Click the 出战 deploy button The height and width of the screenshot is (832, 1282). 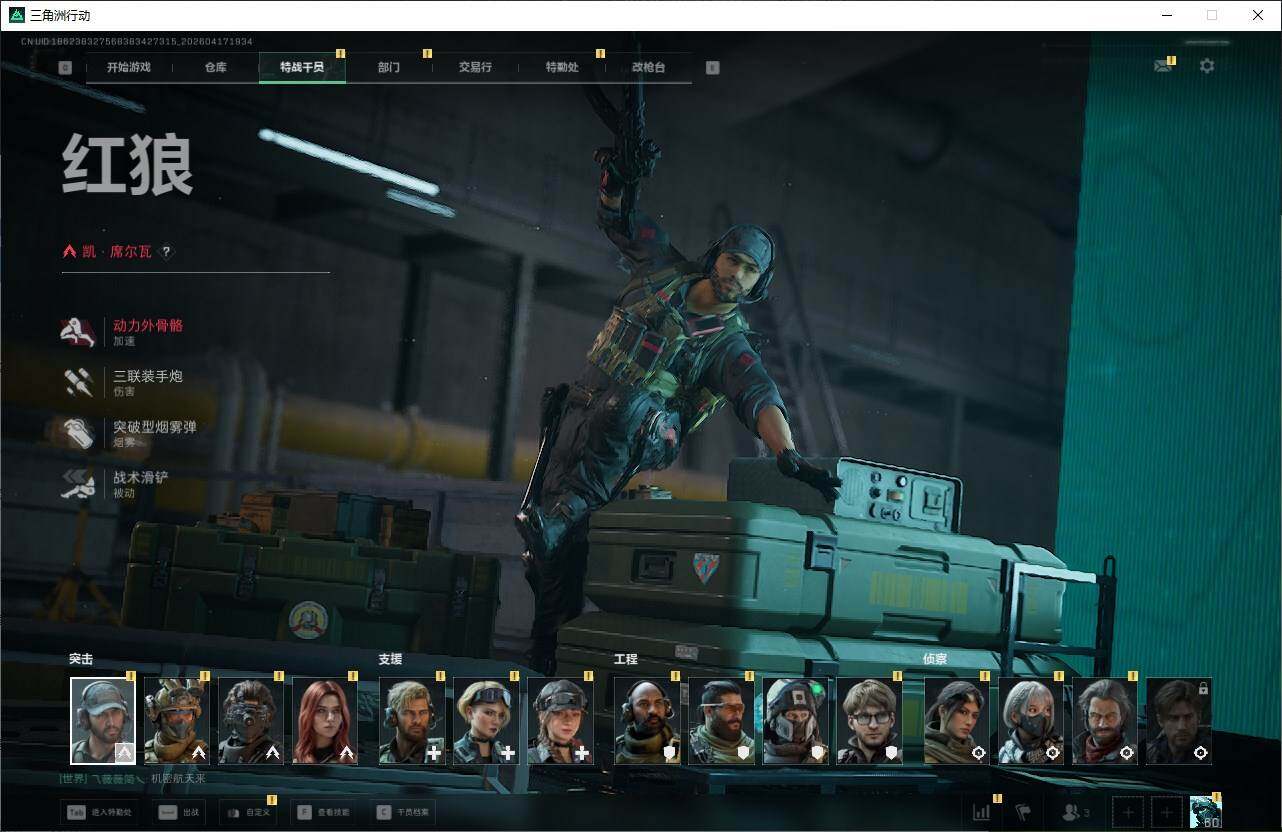click(x=179, y=812)
